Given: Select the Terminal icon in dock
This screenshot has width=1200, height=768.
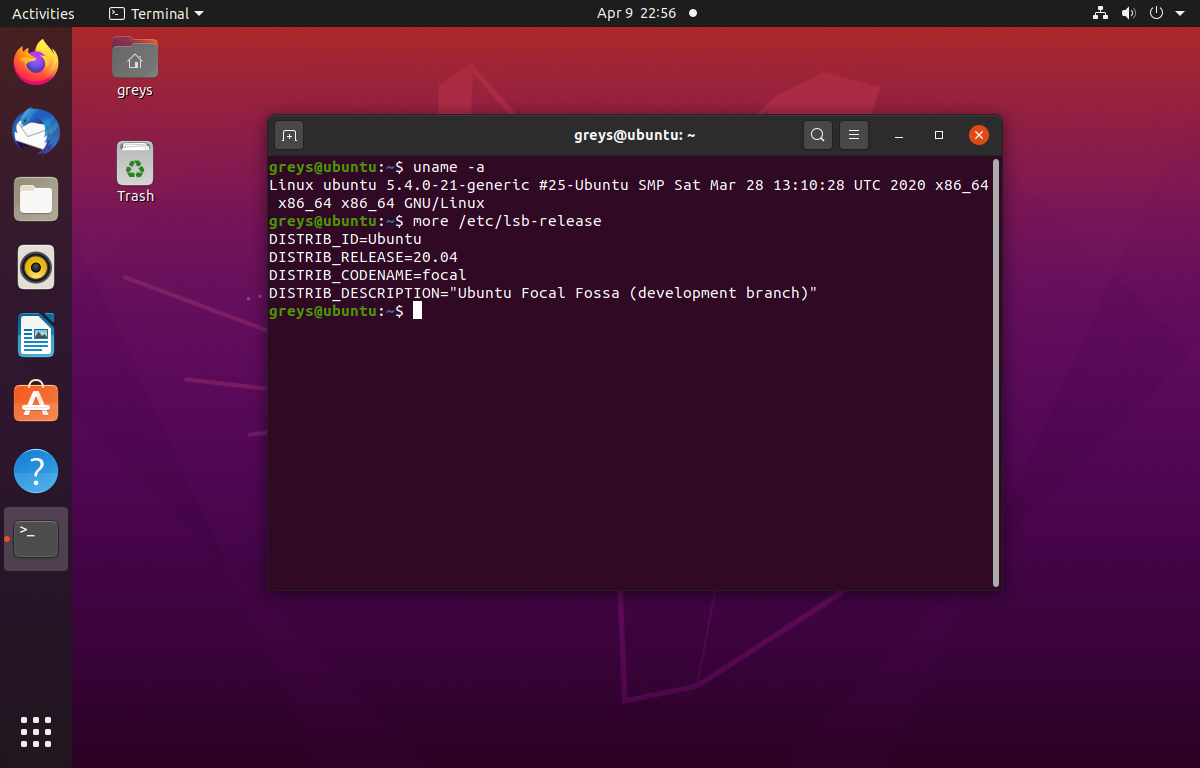Looking at the screenshot, I should [36, 539].
